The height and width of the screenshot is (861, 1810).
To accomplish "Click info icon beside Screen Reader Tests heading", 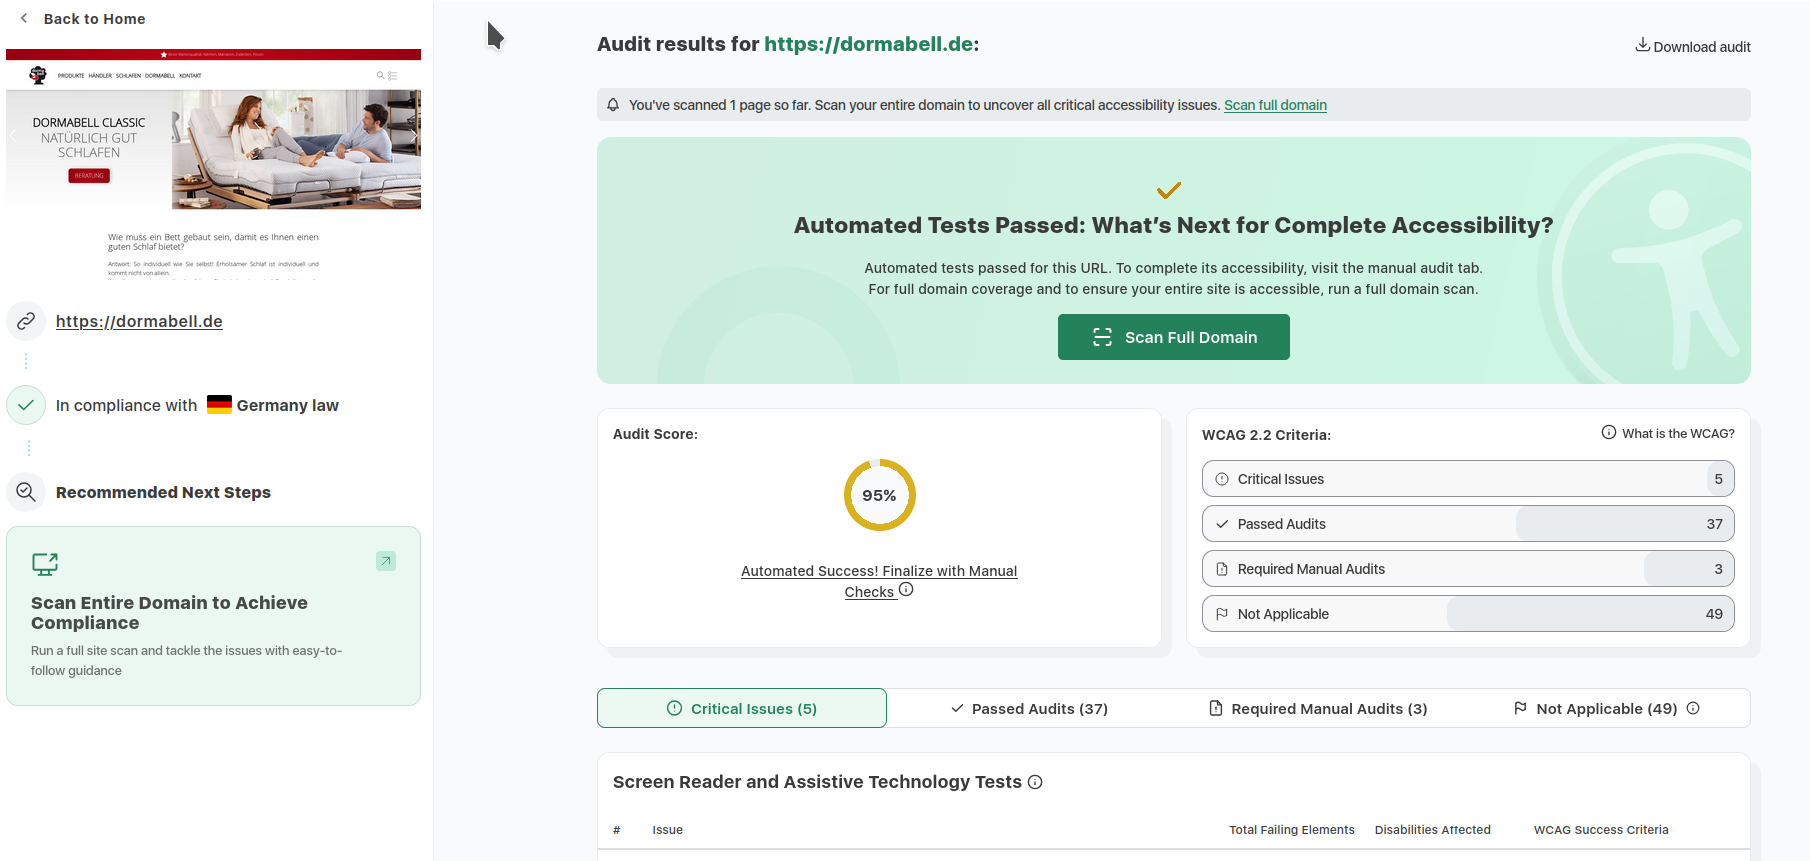I will click(1035, 782).
